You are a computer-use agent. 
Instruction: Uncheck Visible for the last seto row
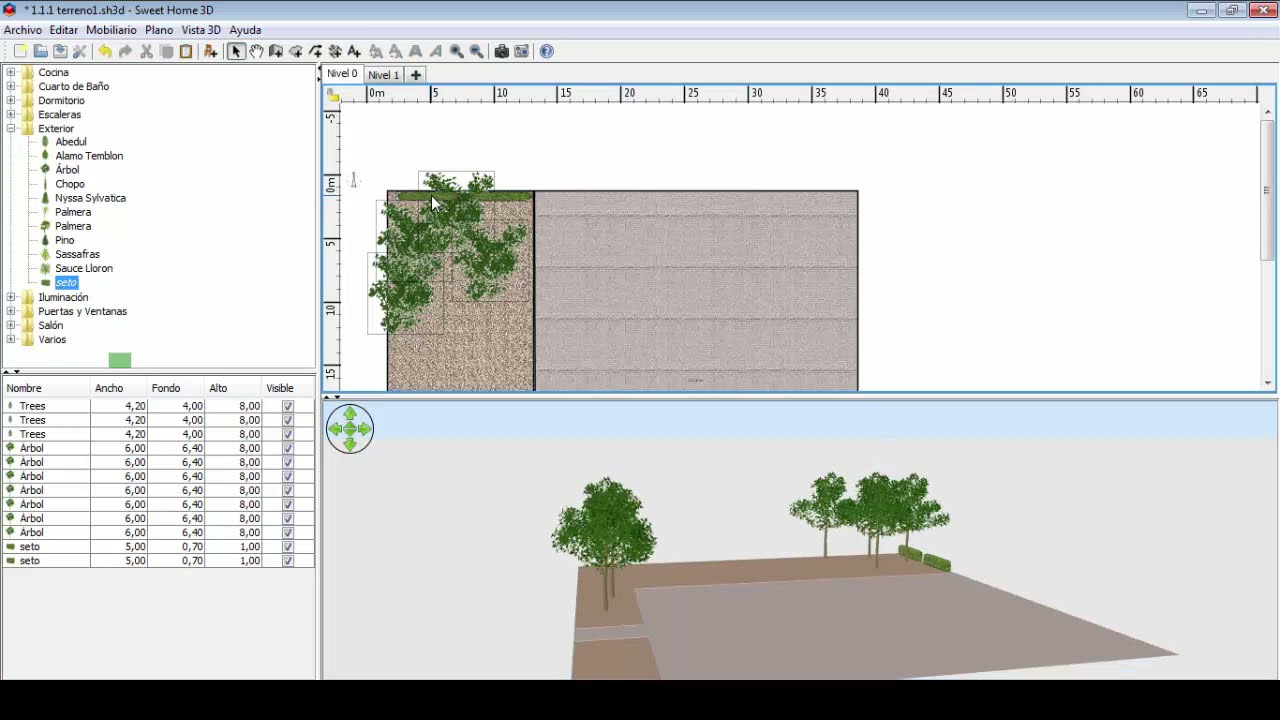[x=288, y=561]
